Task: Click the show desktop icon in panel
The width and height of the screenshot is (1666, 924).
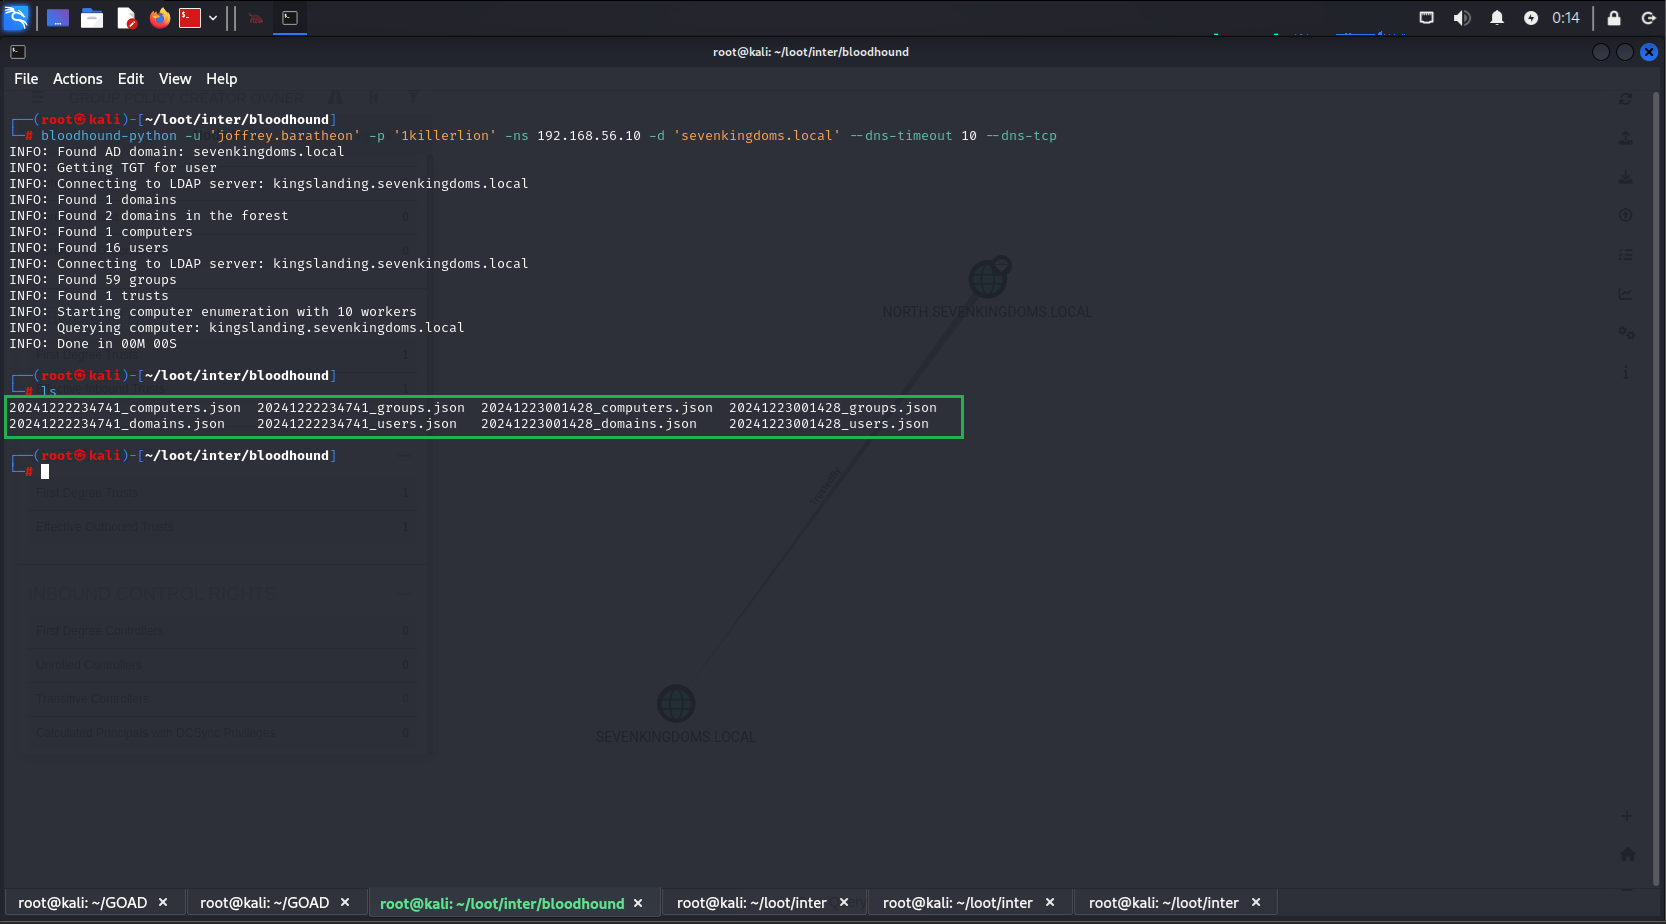Action: [x=58, y=18]
